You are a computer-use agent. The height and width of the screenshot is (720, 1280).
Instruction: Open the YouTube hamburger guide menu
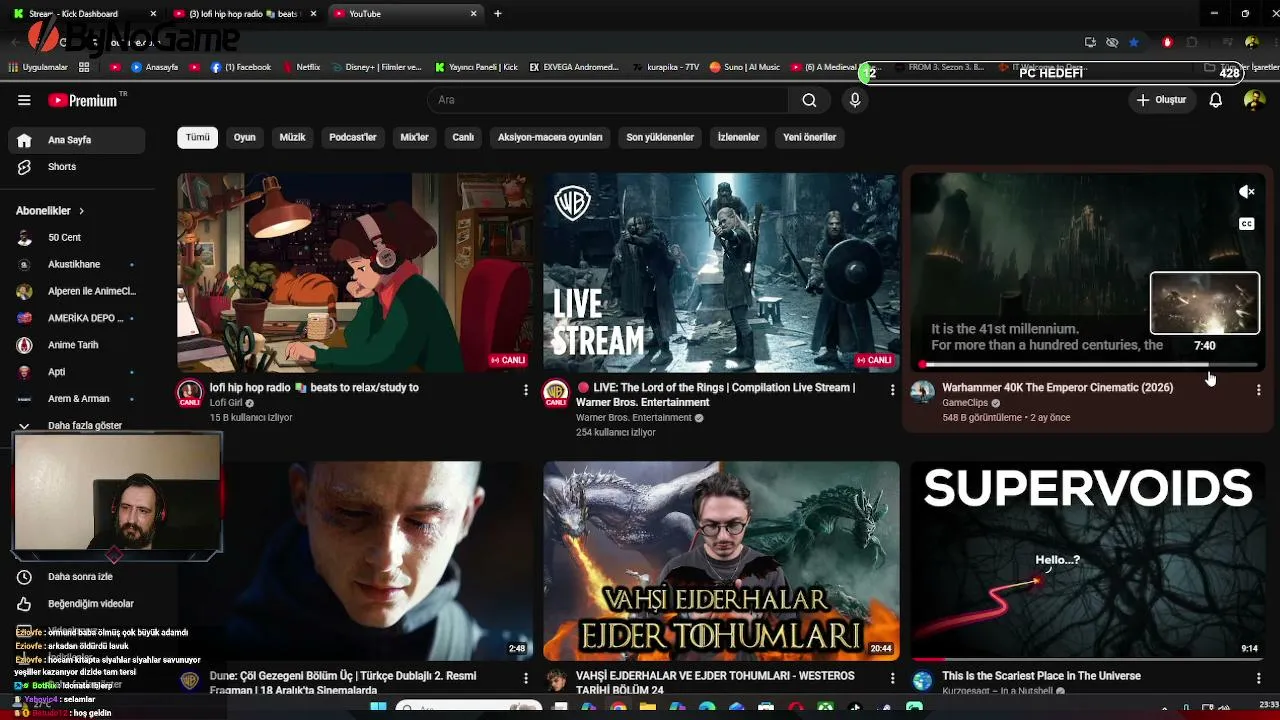tap(24, 100)
